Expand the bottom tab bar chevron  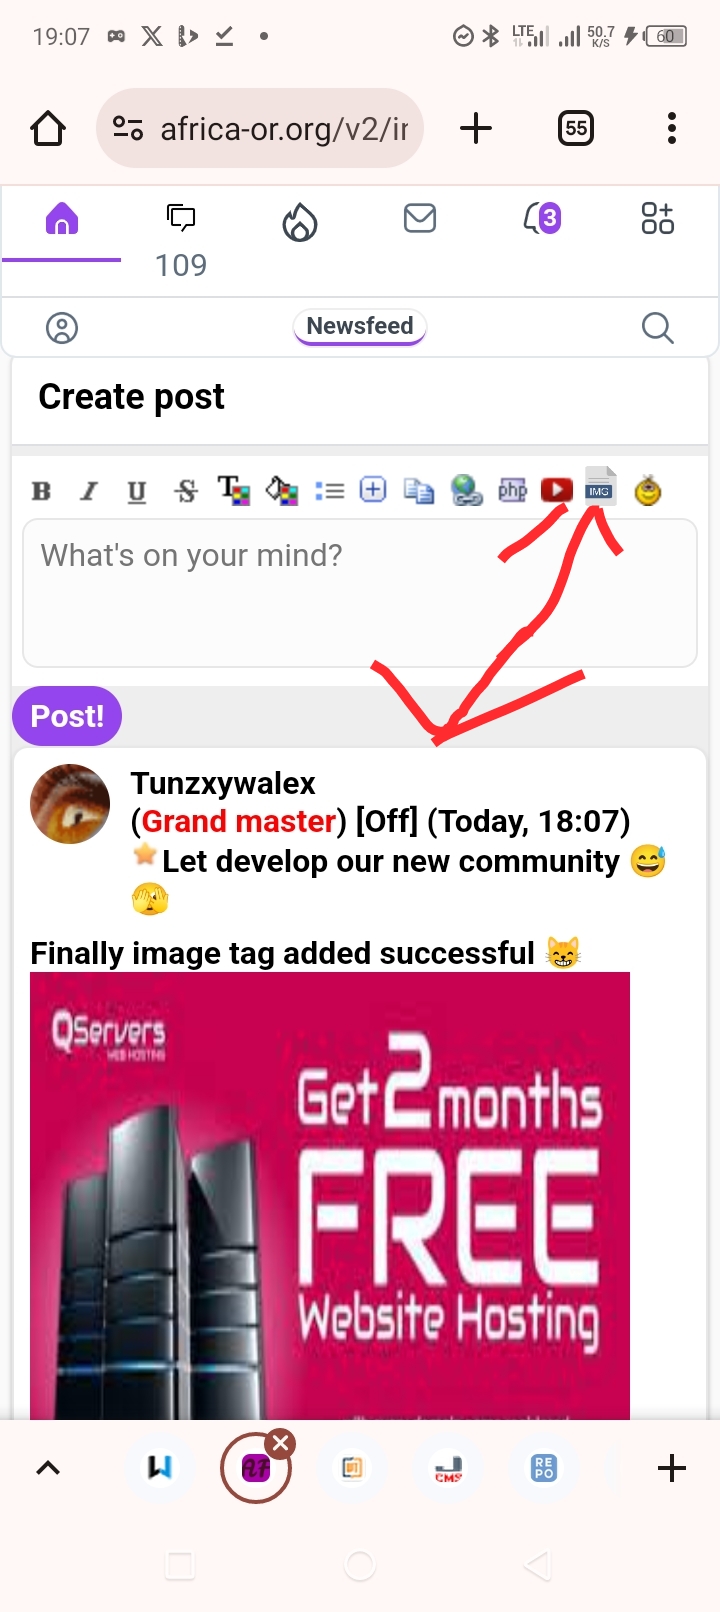(x=48, y=1468)
